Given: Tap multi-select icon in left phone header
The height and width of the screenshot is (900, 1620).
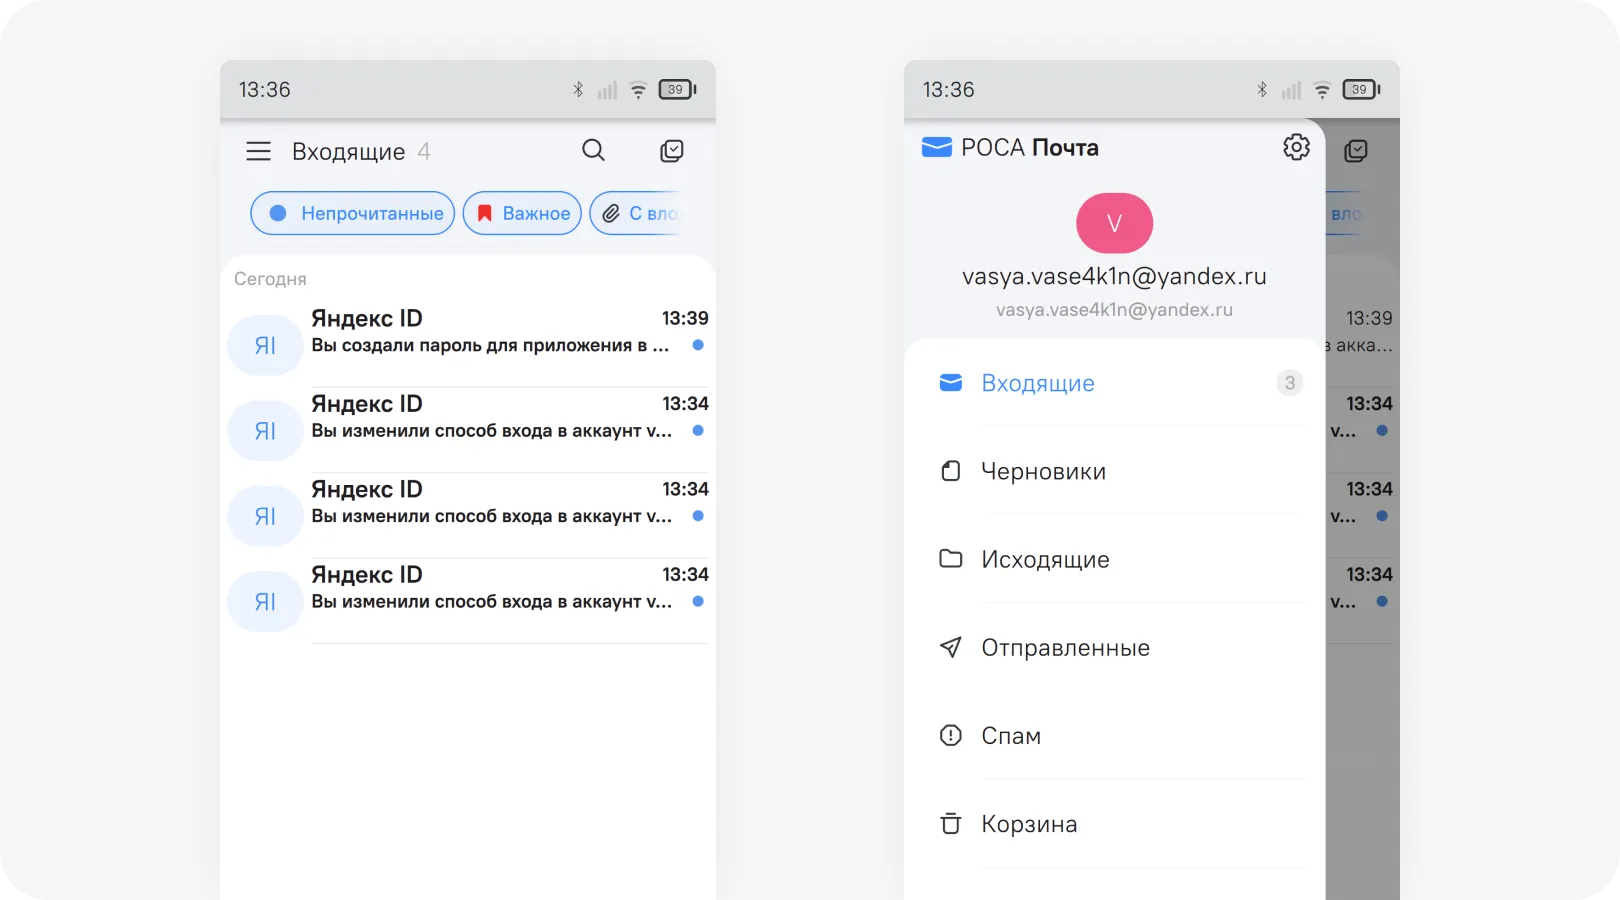Looking at the screenshot, I should (x=672, y=151).
